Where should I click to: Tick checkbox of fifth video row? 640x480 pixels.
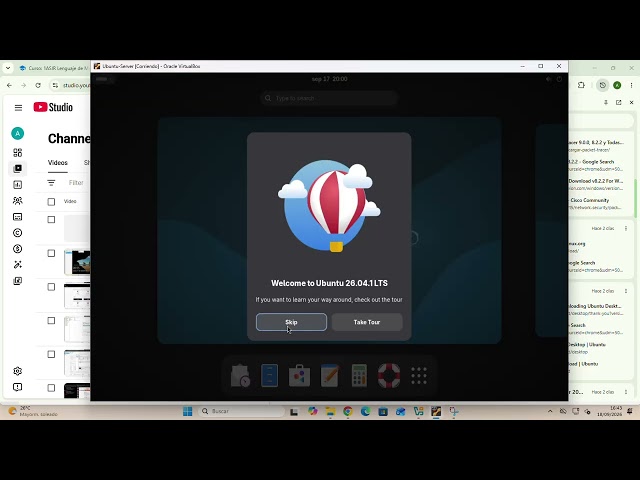pyautogui.click(x=51, y=354)
